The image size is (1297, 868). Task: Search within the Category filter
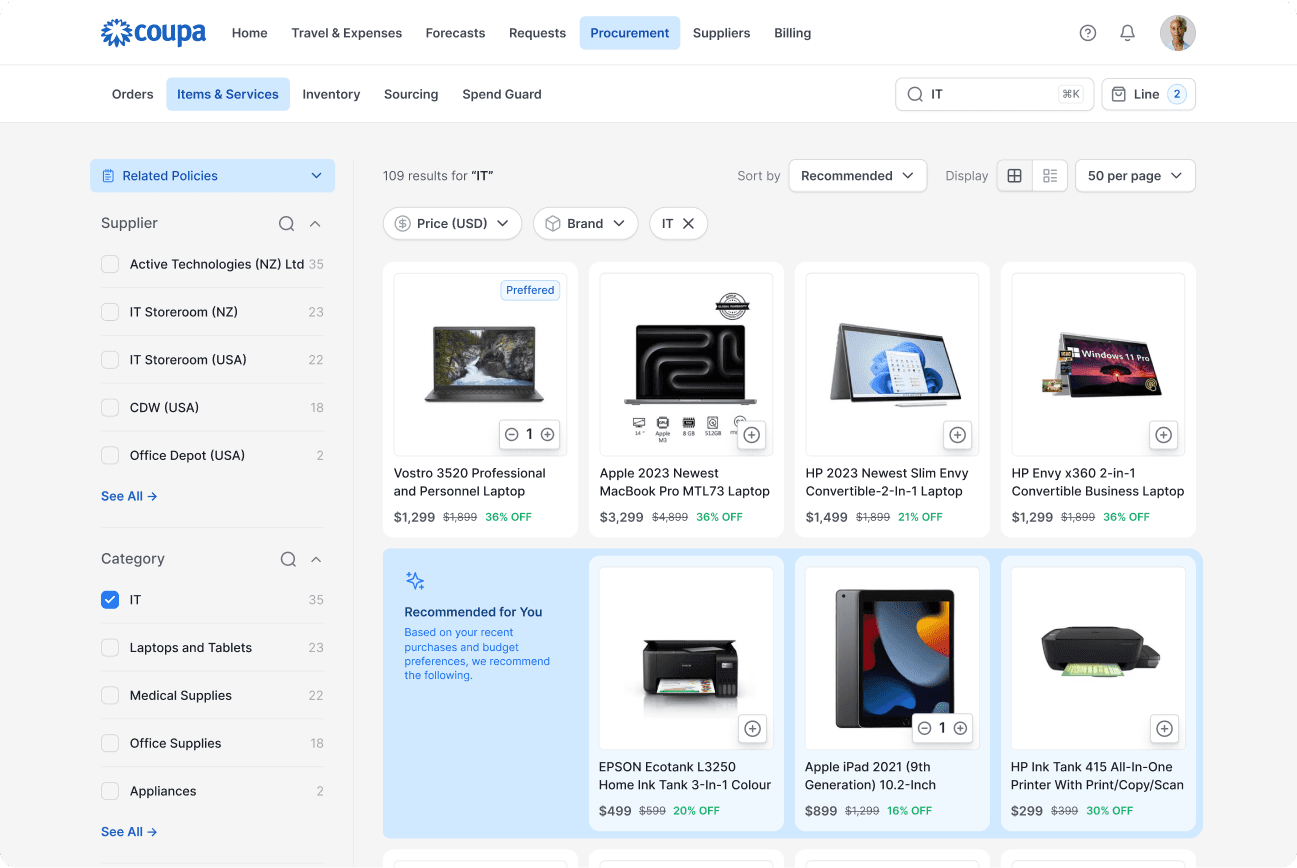pos(288,559)
